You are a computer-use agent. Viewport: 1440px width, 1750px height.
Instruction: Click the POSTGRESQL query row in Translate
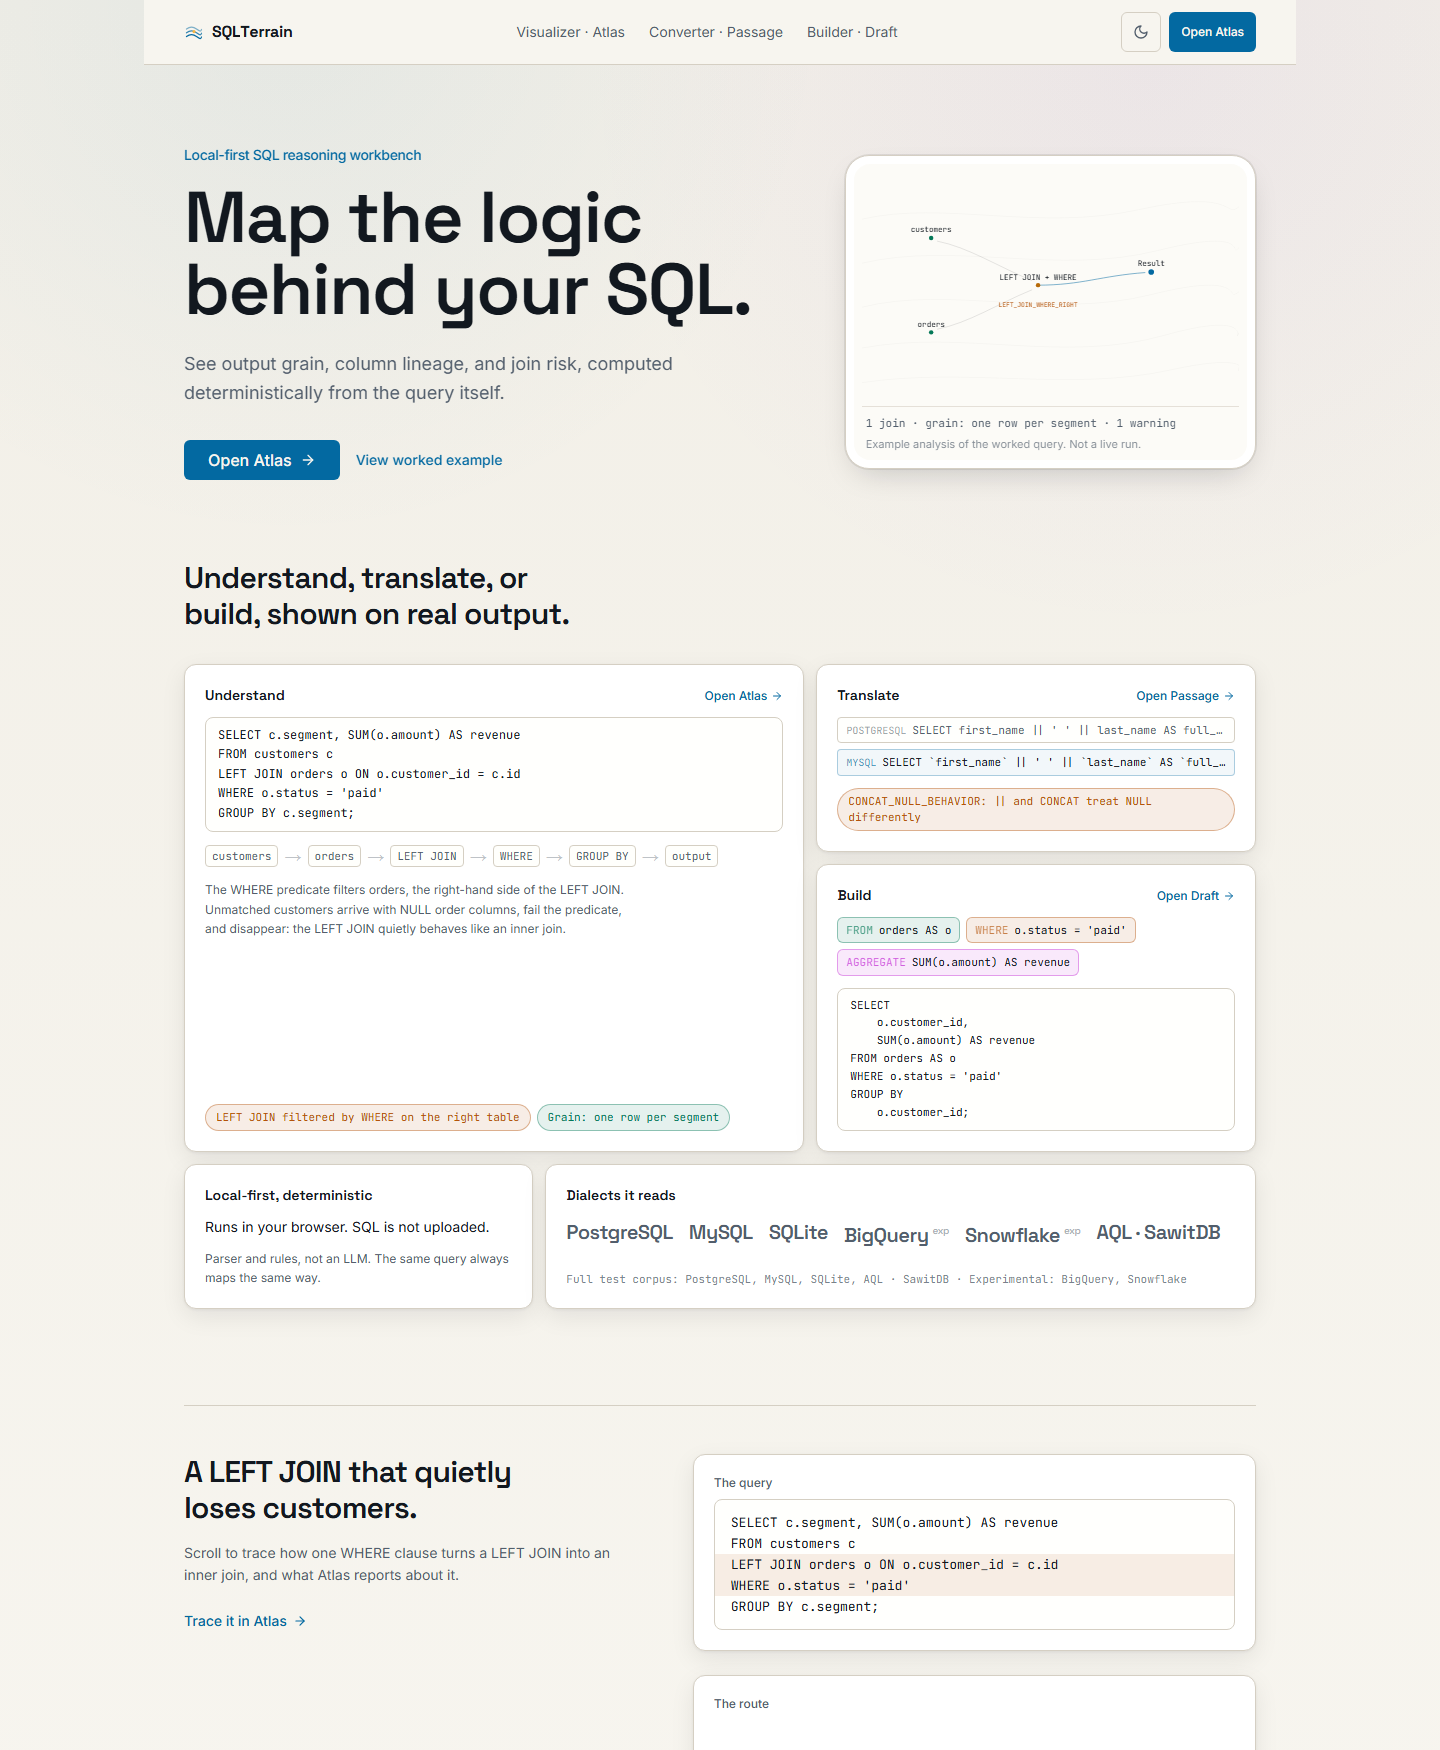[x=1035, y=730]
